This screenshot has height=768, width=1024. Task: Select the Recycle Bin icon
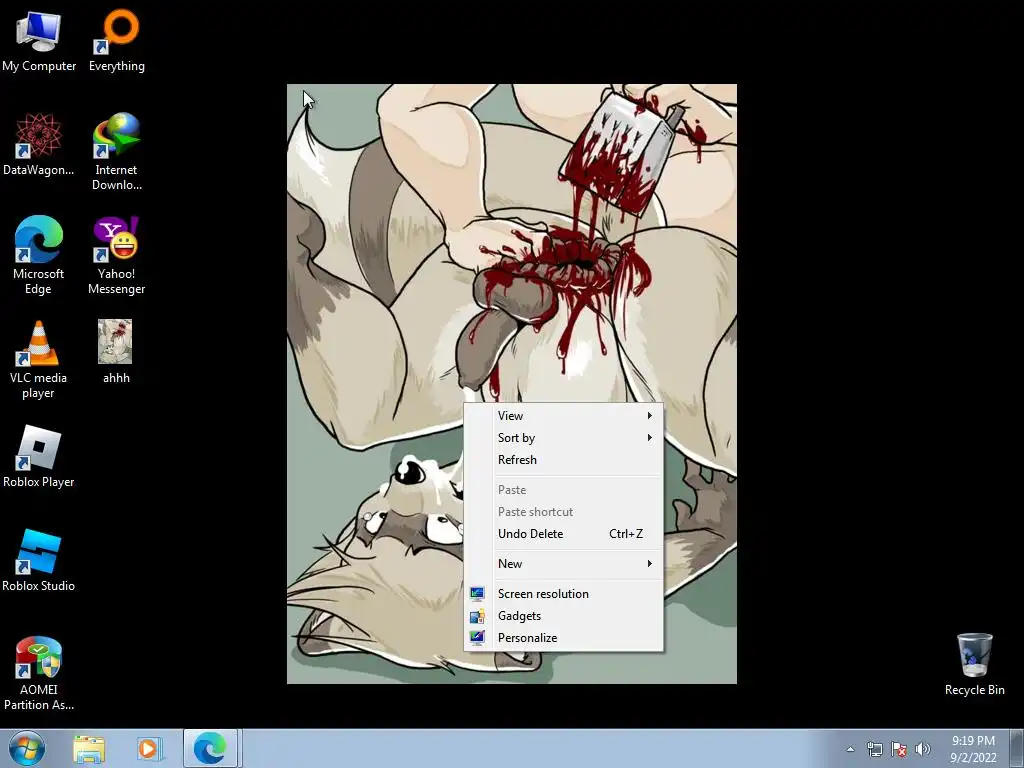(974, 664)
